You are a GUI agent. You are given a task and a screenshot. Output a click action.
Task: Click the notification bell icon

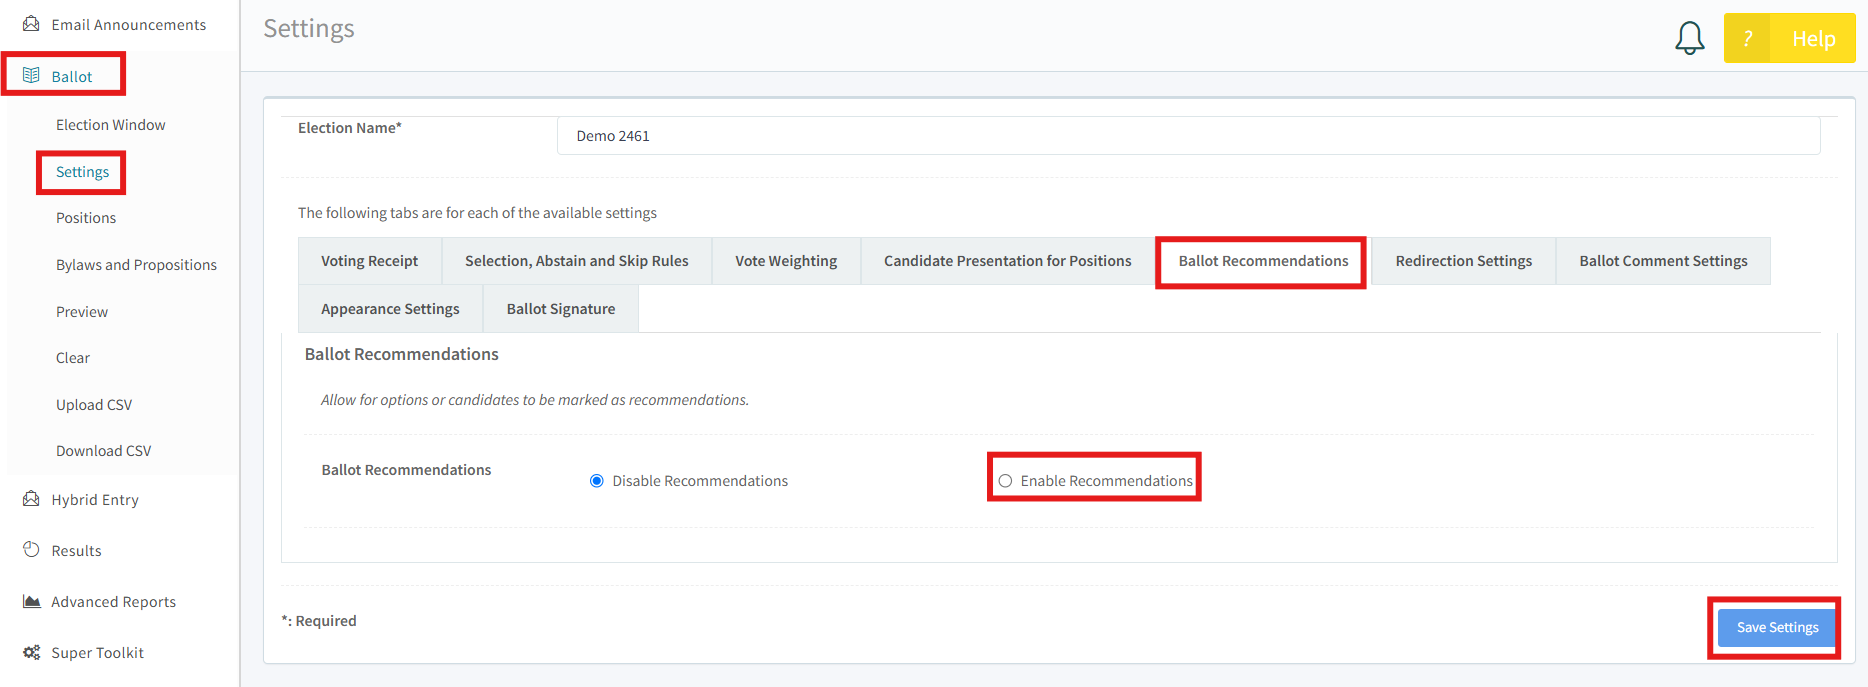coord(1689,38)
